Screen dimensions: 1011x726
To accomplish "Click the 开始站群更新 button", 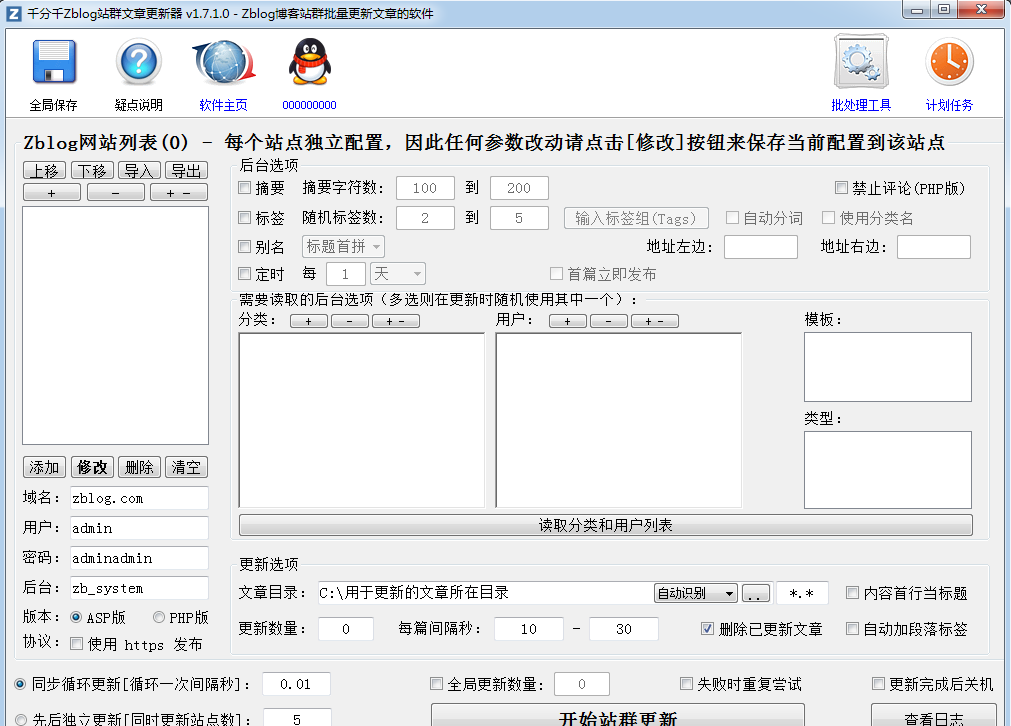I will point(618,716).
